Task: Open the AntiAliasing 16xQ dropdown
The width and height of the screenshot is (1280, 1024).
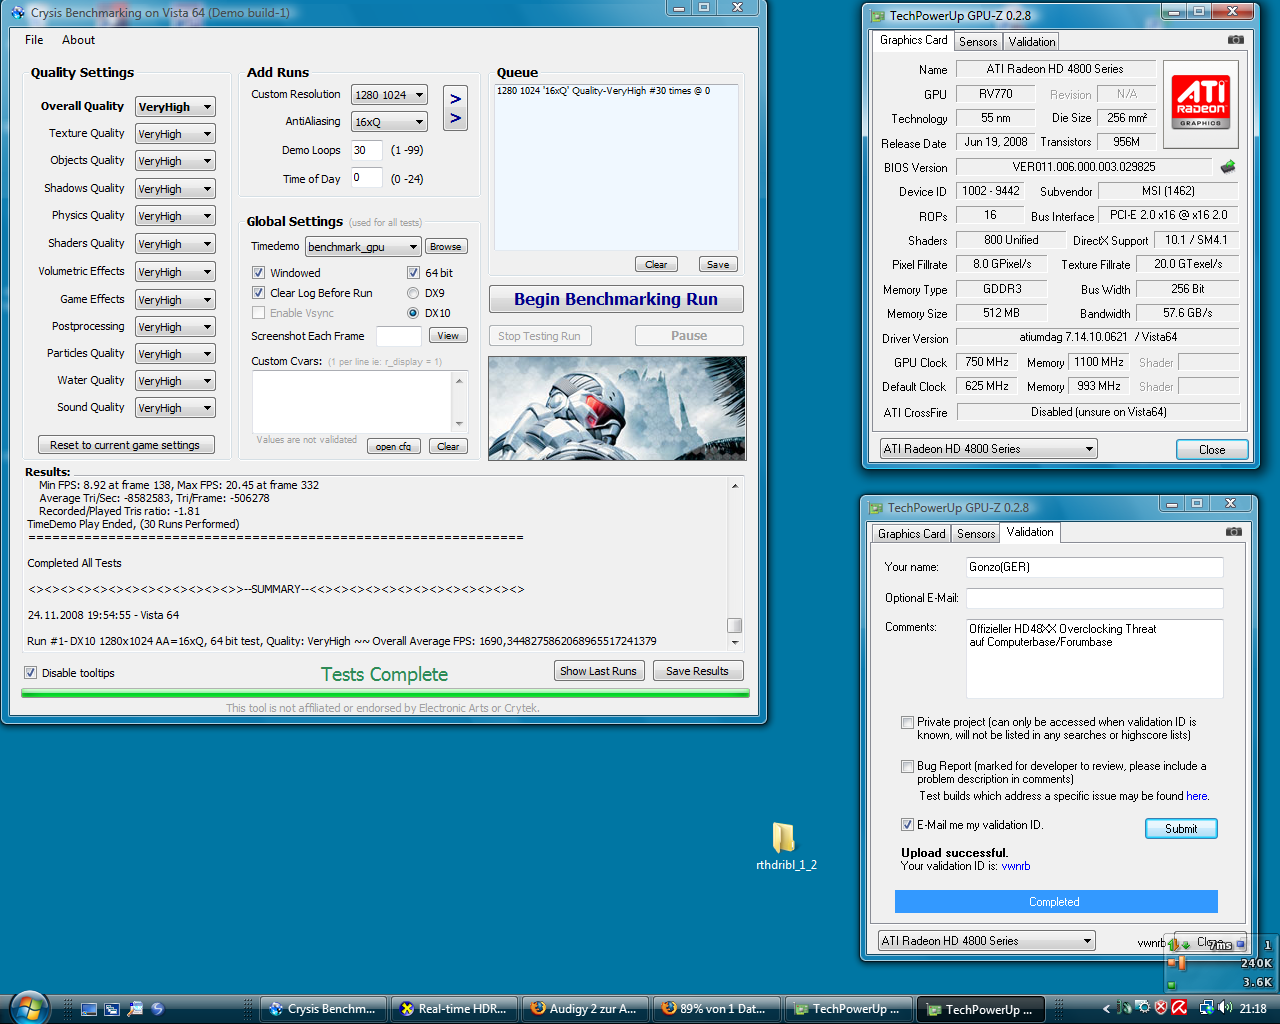Action: [389, 122]
